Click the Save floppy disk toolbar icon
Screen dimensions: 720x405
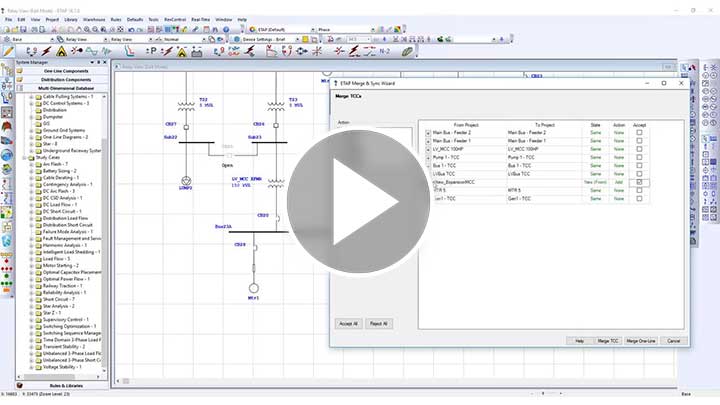click(23, 29)
